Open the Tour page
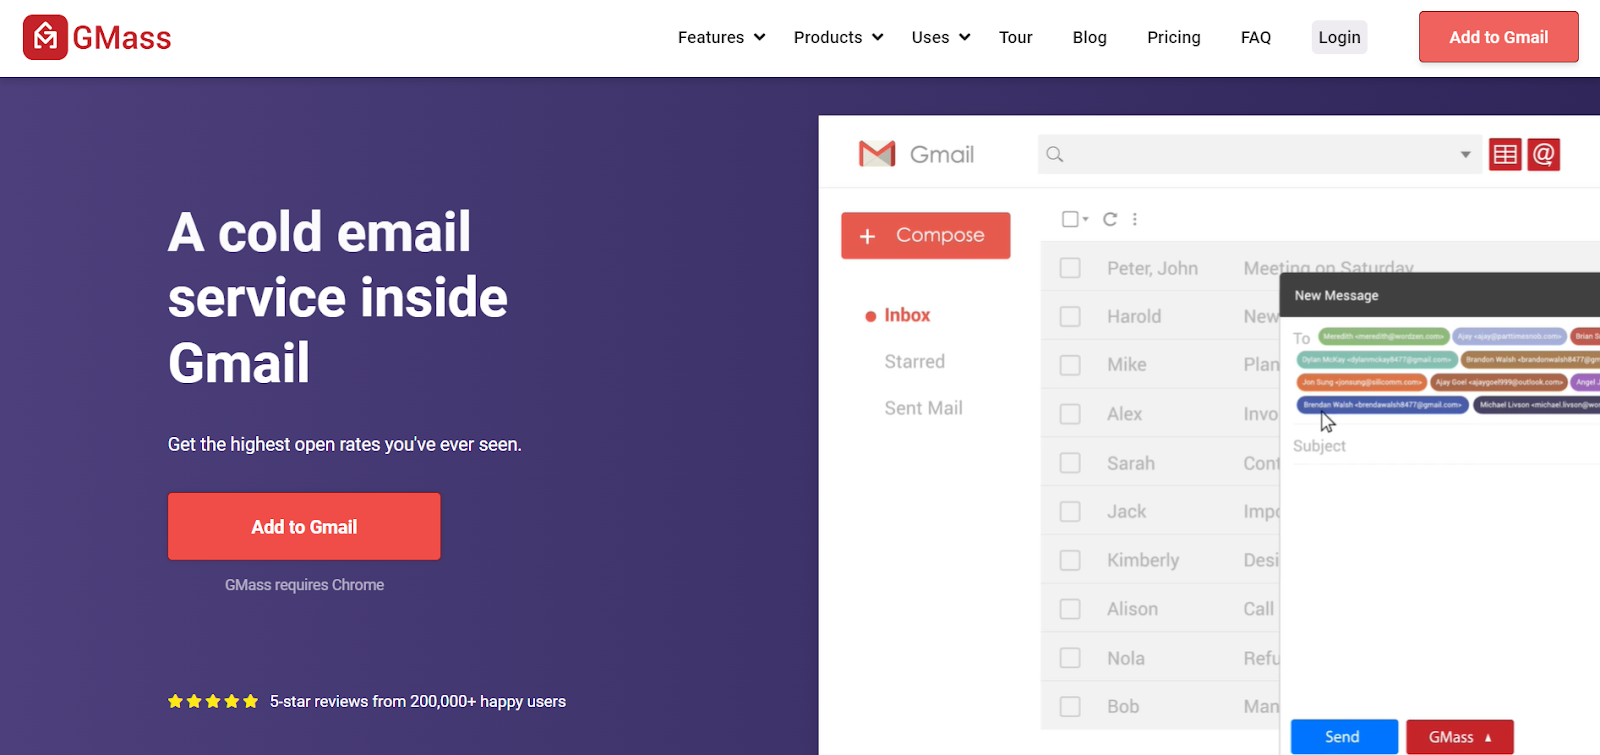The height and width of the screenshot is (755, 1600). (x=1016, y=37)
